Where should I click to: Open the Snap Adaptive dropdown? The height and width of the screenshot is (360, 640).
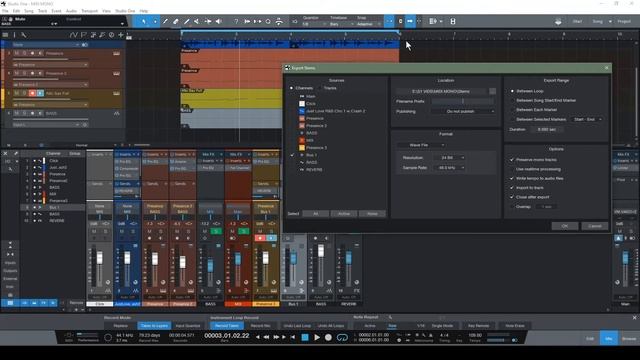point(368,24)
